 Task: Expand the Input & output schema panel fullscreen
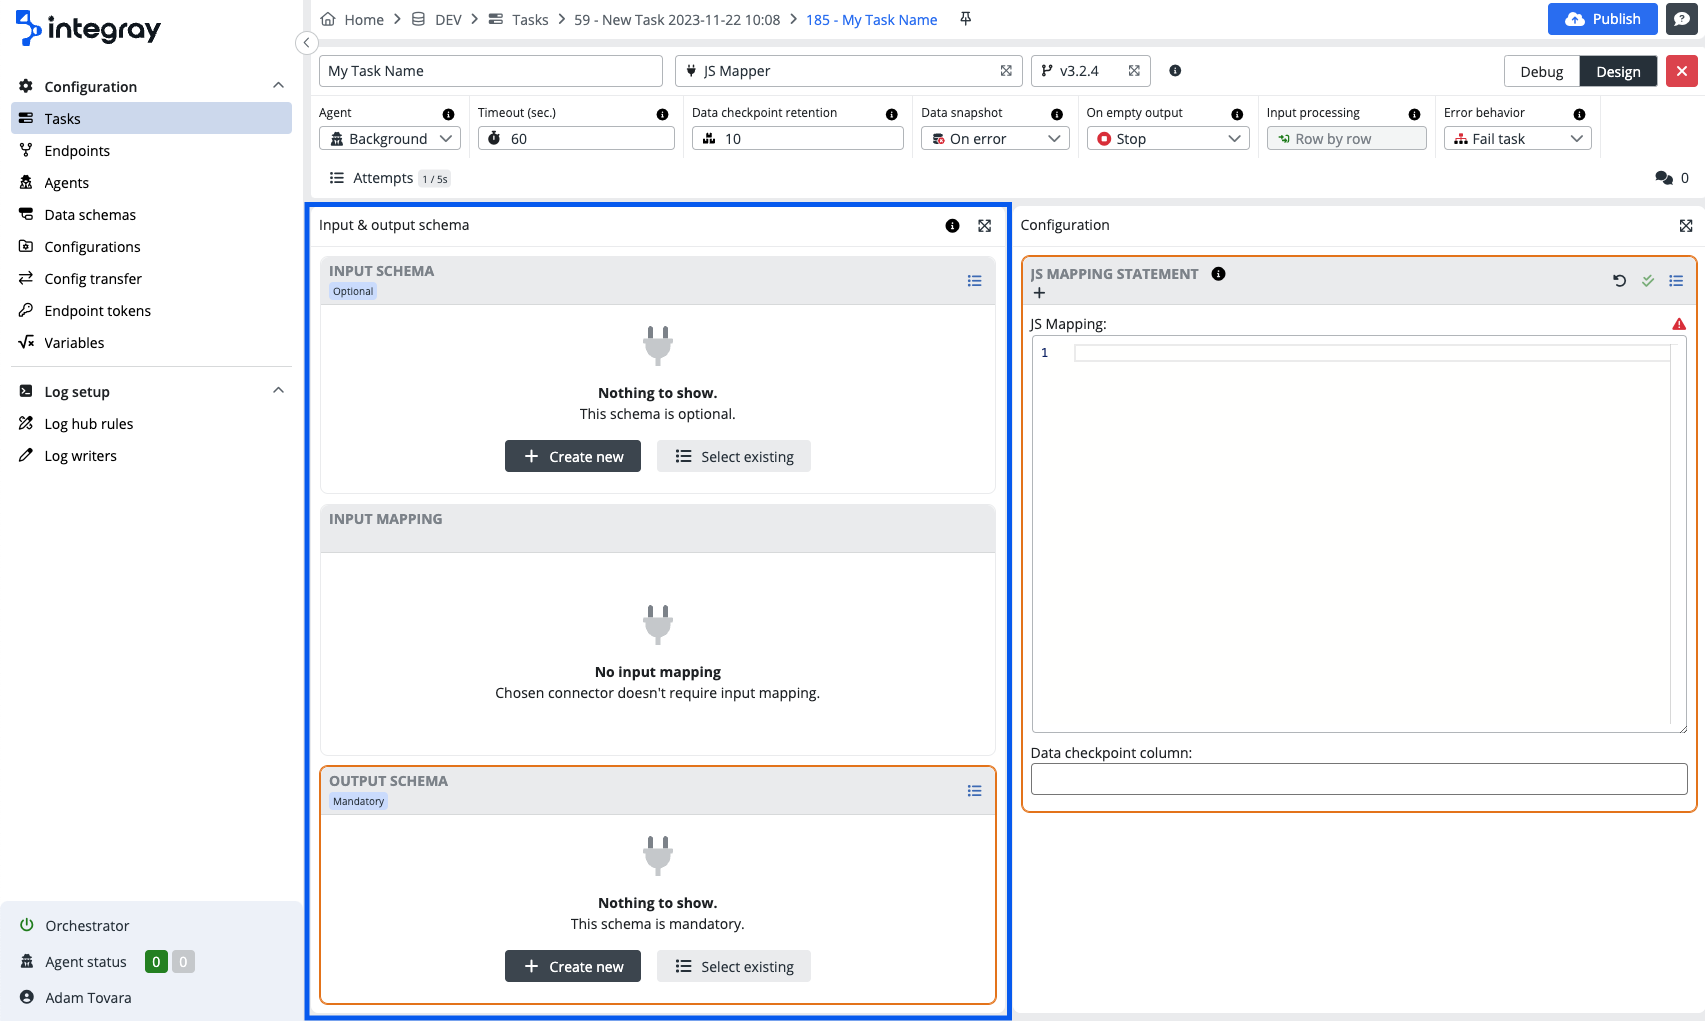[x=984, y=226]
